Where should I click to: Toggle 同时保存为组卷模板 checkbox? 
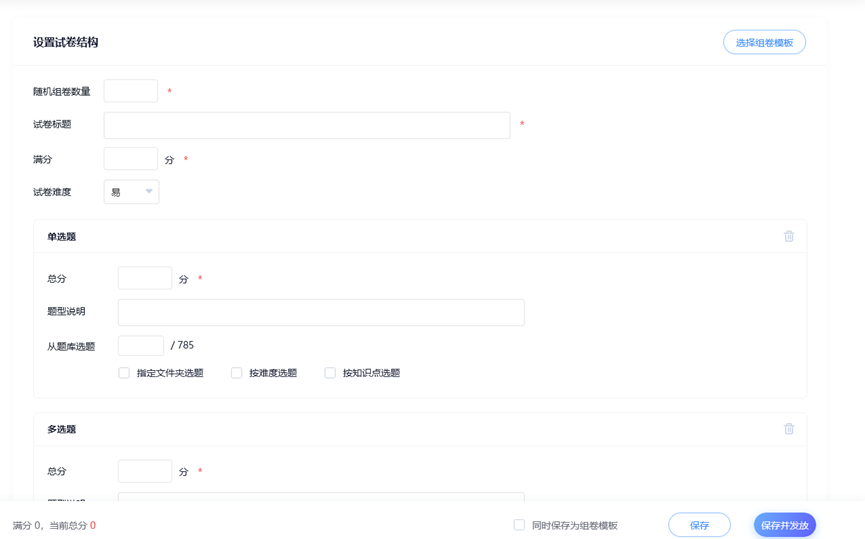click(x=519, y=525)
